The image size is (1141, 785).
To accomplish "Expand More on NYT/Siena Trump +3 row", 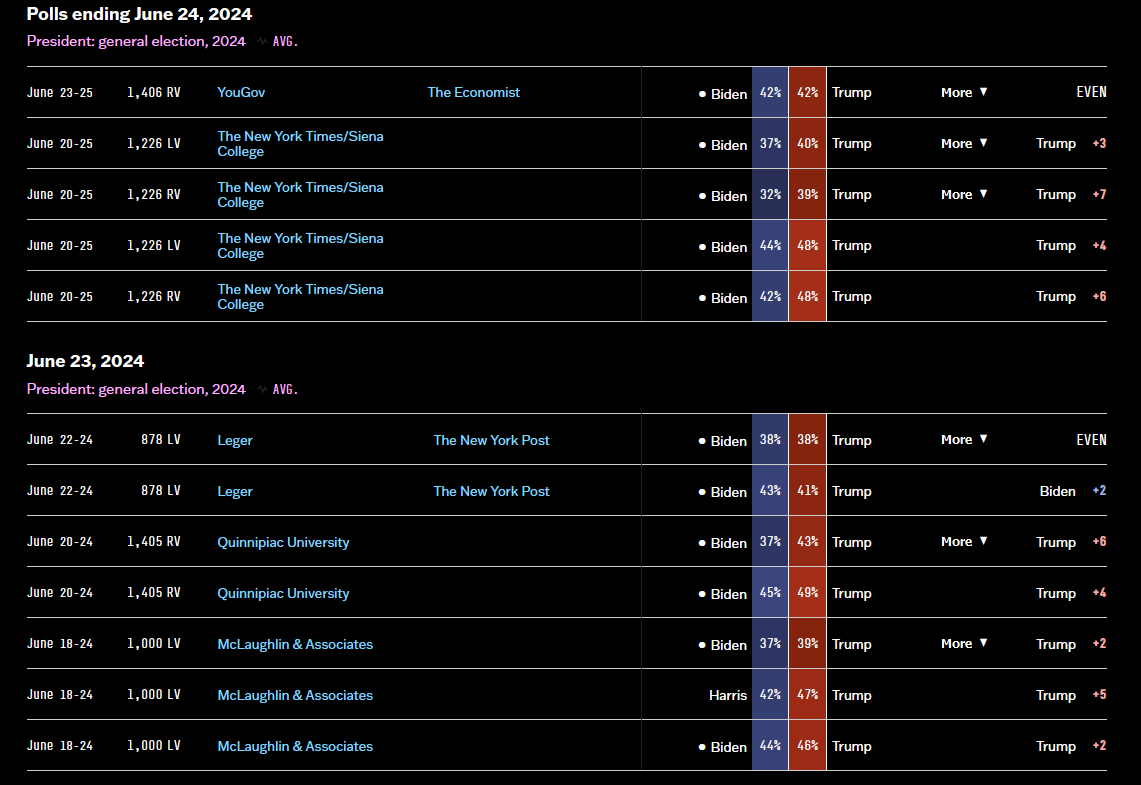I will (964, 143).
